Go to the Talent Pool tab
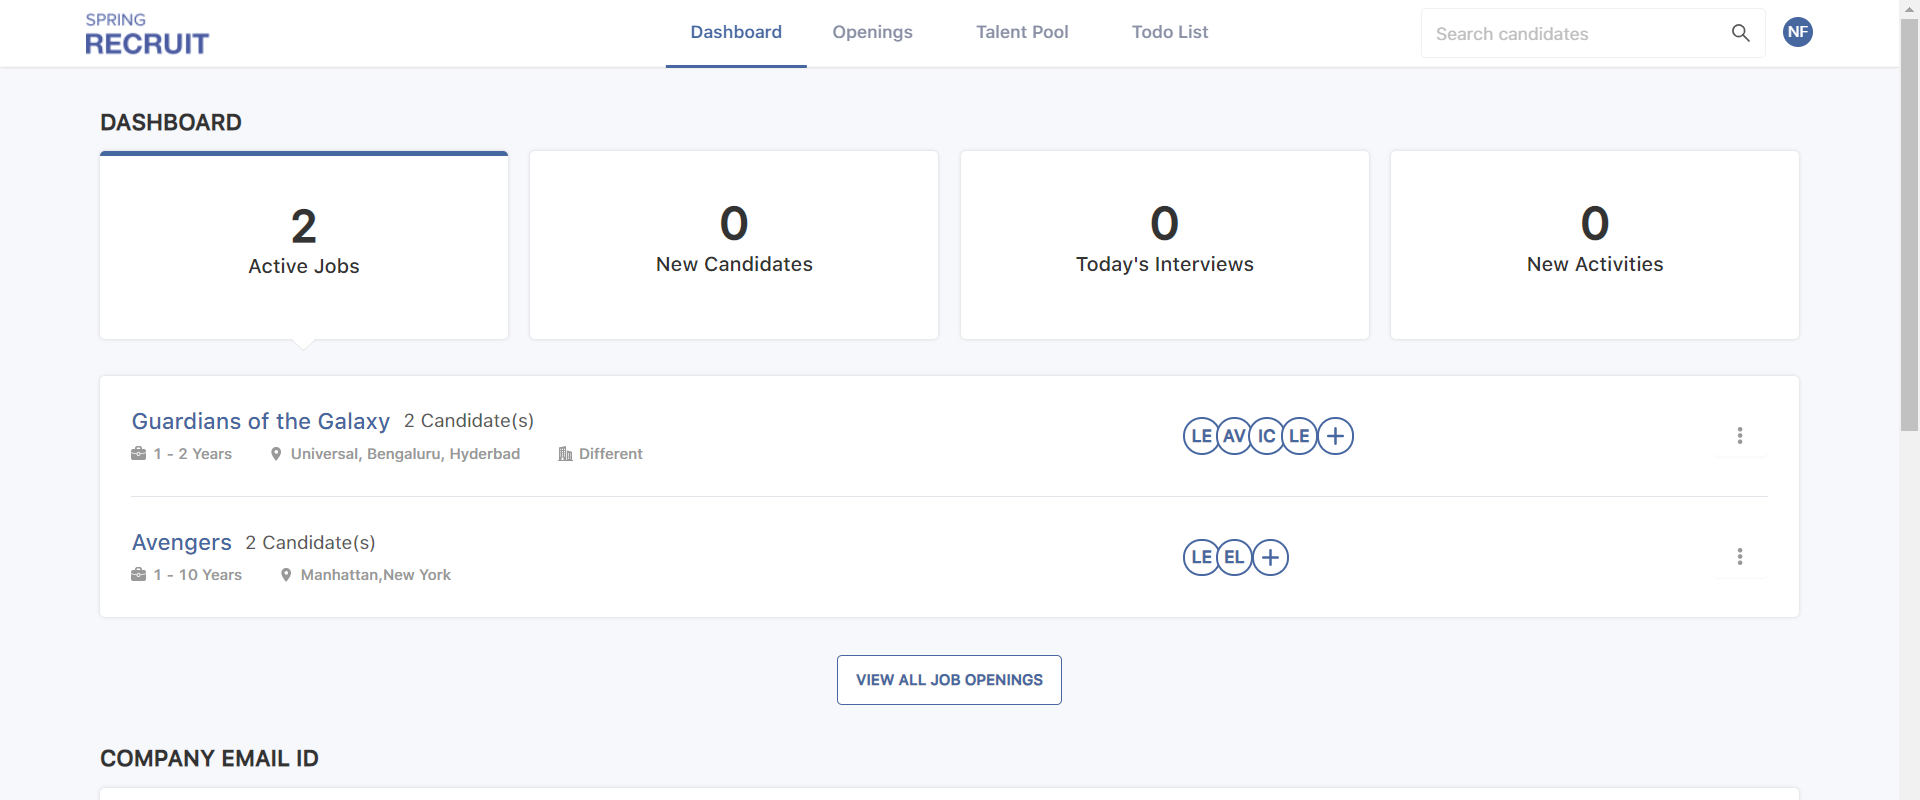Image resolution: width=1920 pixels, height=800 pixels. [x=1022, y=32]
